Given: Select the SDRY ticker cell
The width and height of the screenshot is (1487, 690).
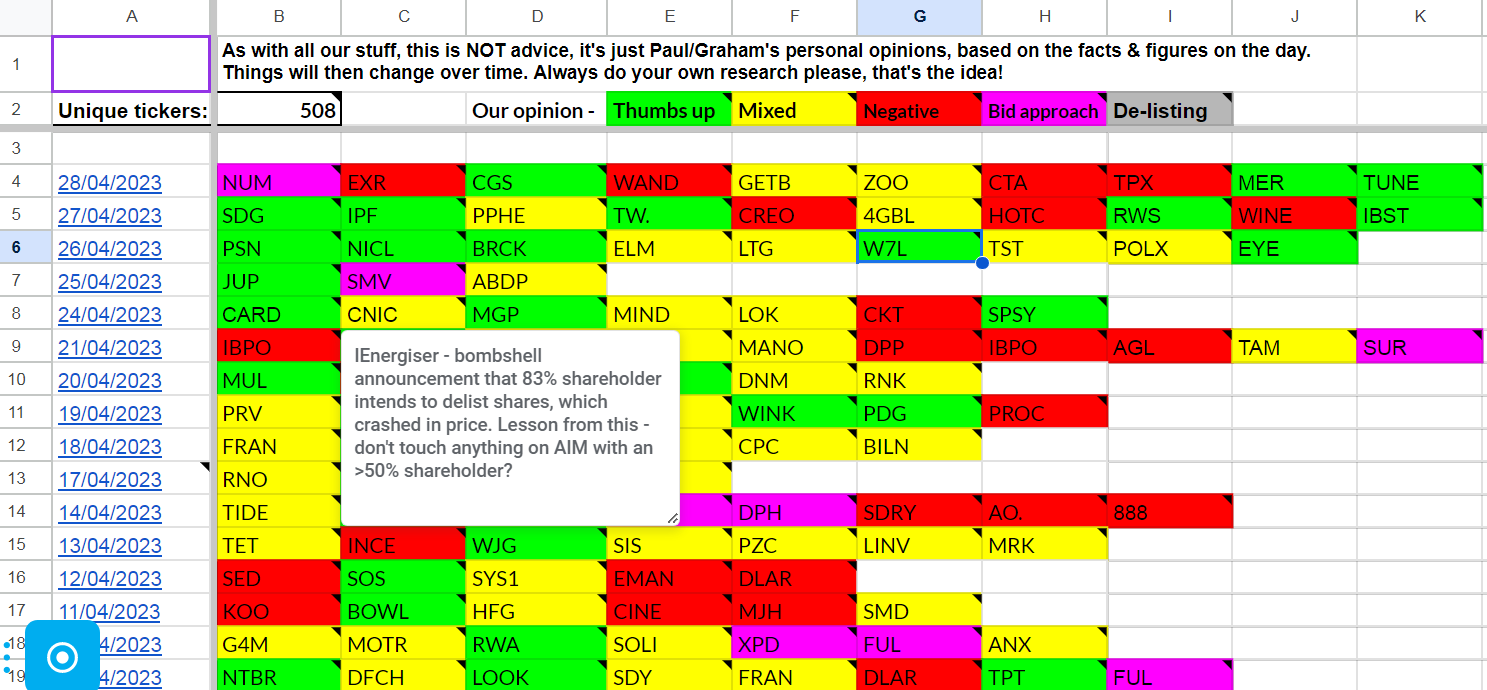Looking at the screenshot, I should (x=919, y=512).
